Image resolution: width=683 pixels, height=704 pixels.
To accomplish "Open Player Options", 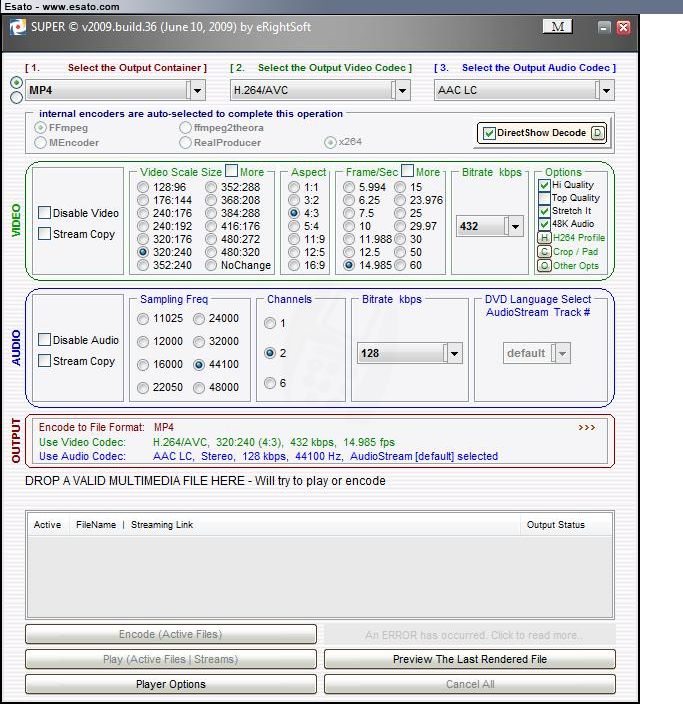I will [x=171, y=684].
